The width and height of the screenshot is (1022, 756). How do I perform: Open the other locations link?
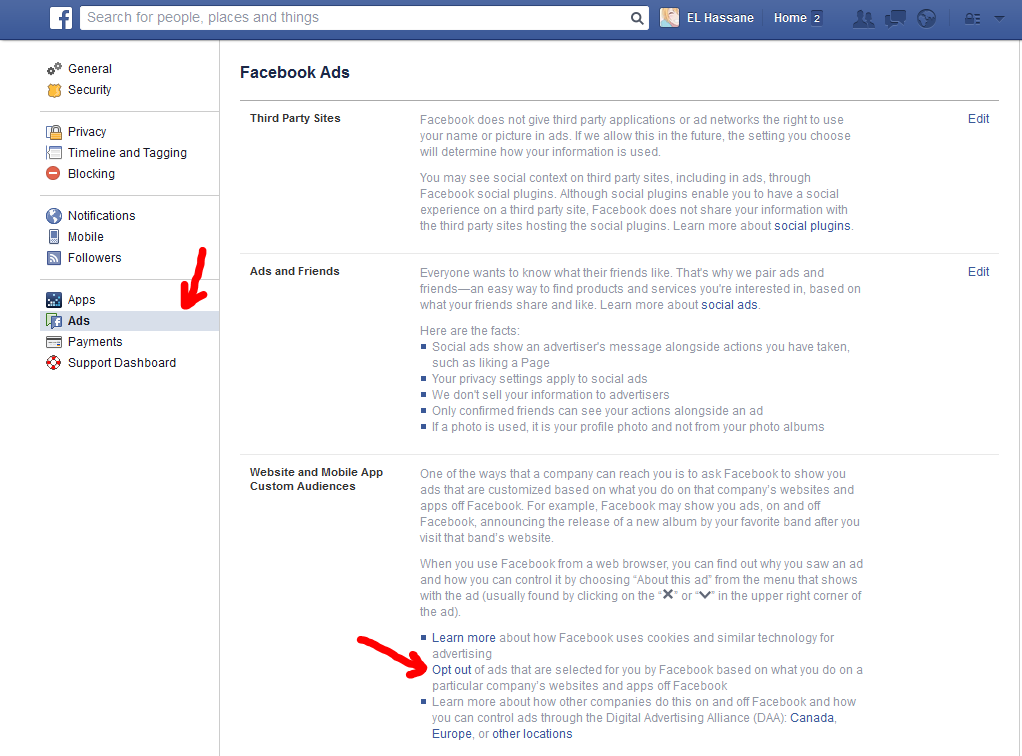[x=532, y=734]
